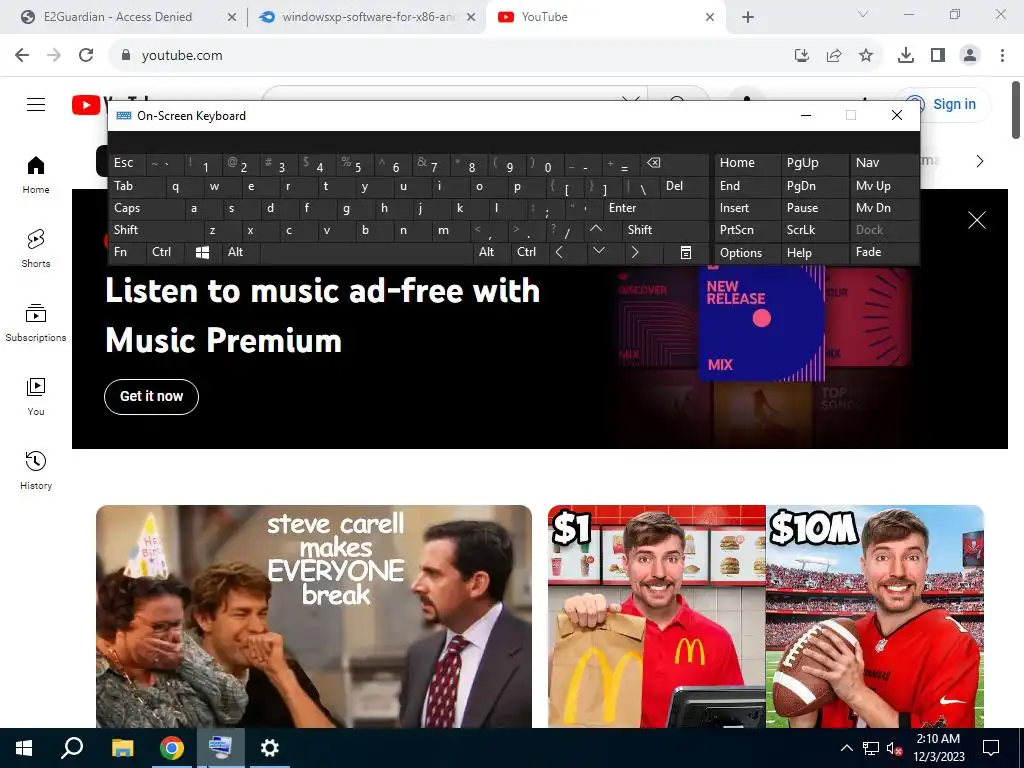Open the YouTube hamburger guide menu

click(x=36, y=104)
